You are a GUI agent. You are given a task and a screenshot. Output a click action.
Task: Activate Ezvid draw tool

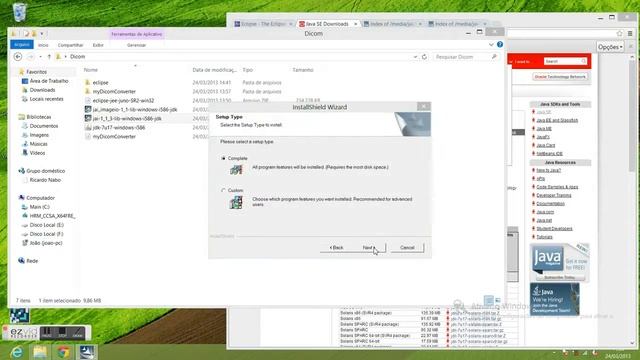pyautogui.click(x=77, y=333)
